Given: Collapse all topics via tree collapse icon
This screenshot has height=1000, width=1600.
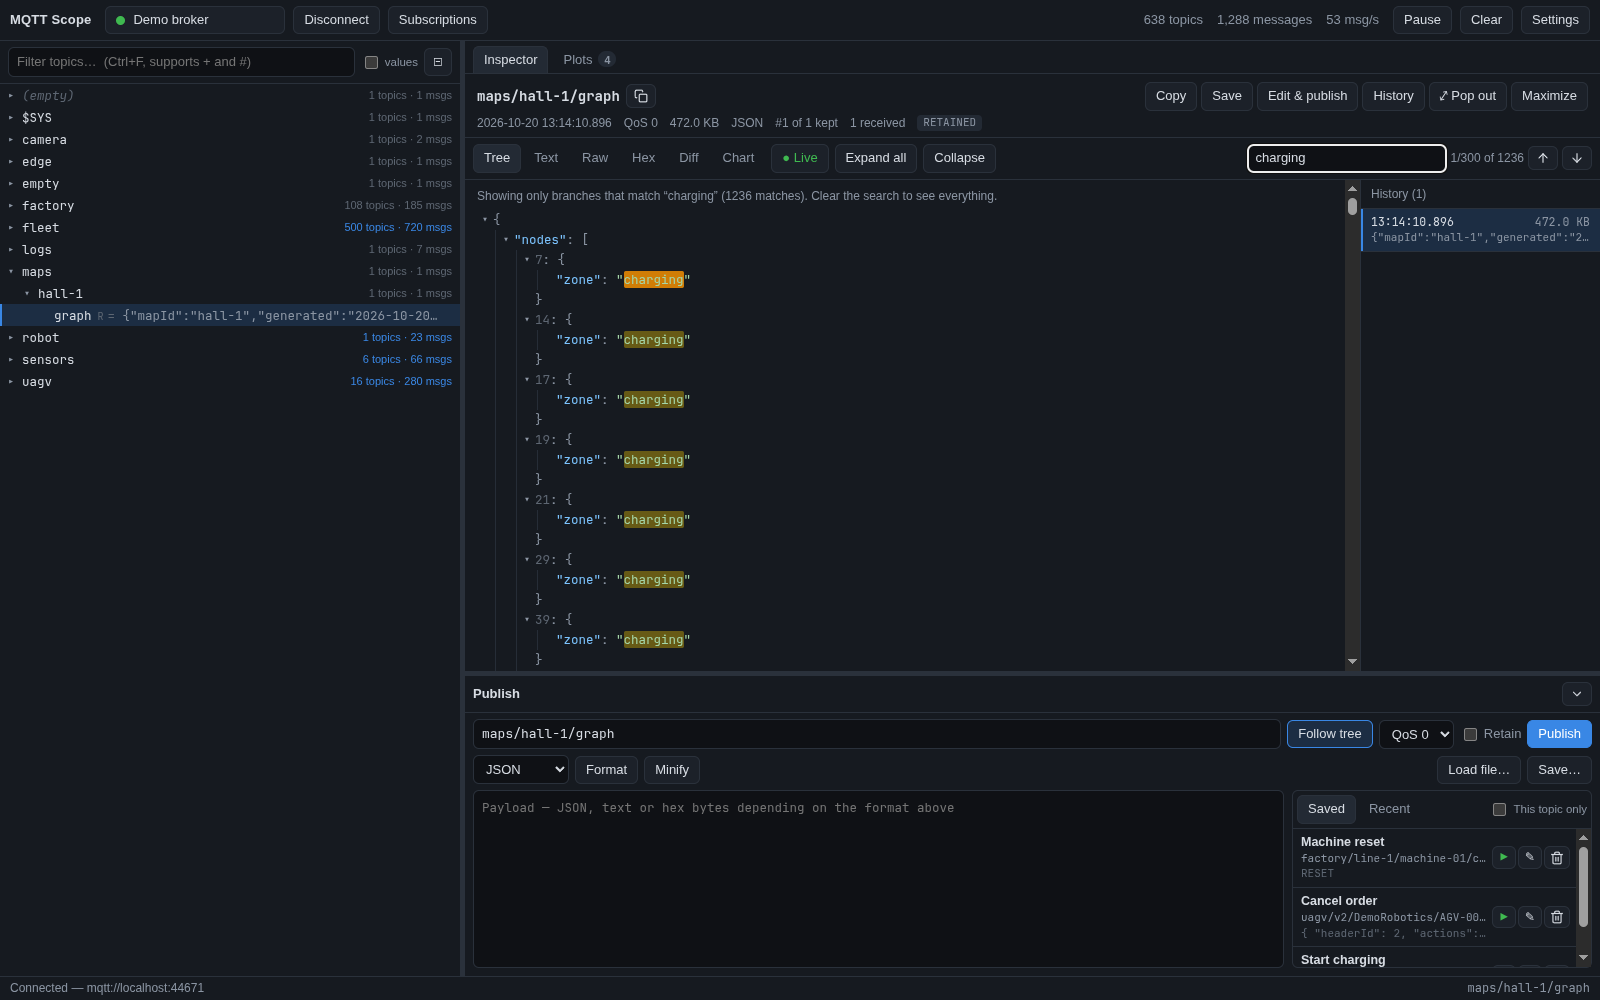Looking at the screenshot, I should pyautogui.click(x=438, y=62).
